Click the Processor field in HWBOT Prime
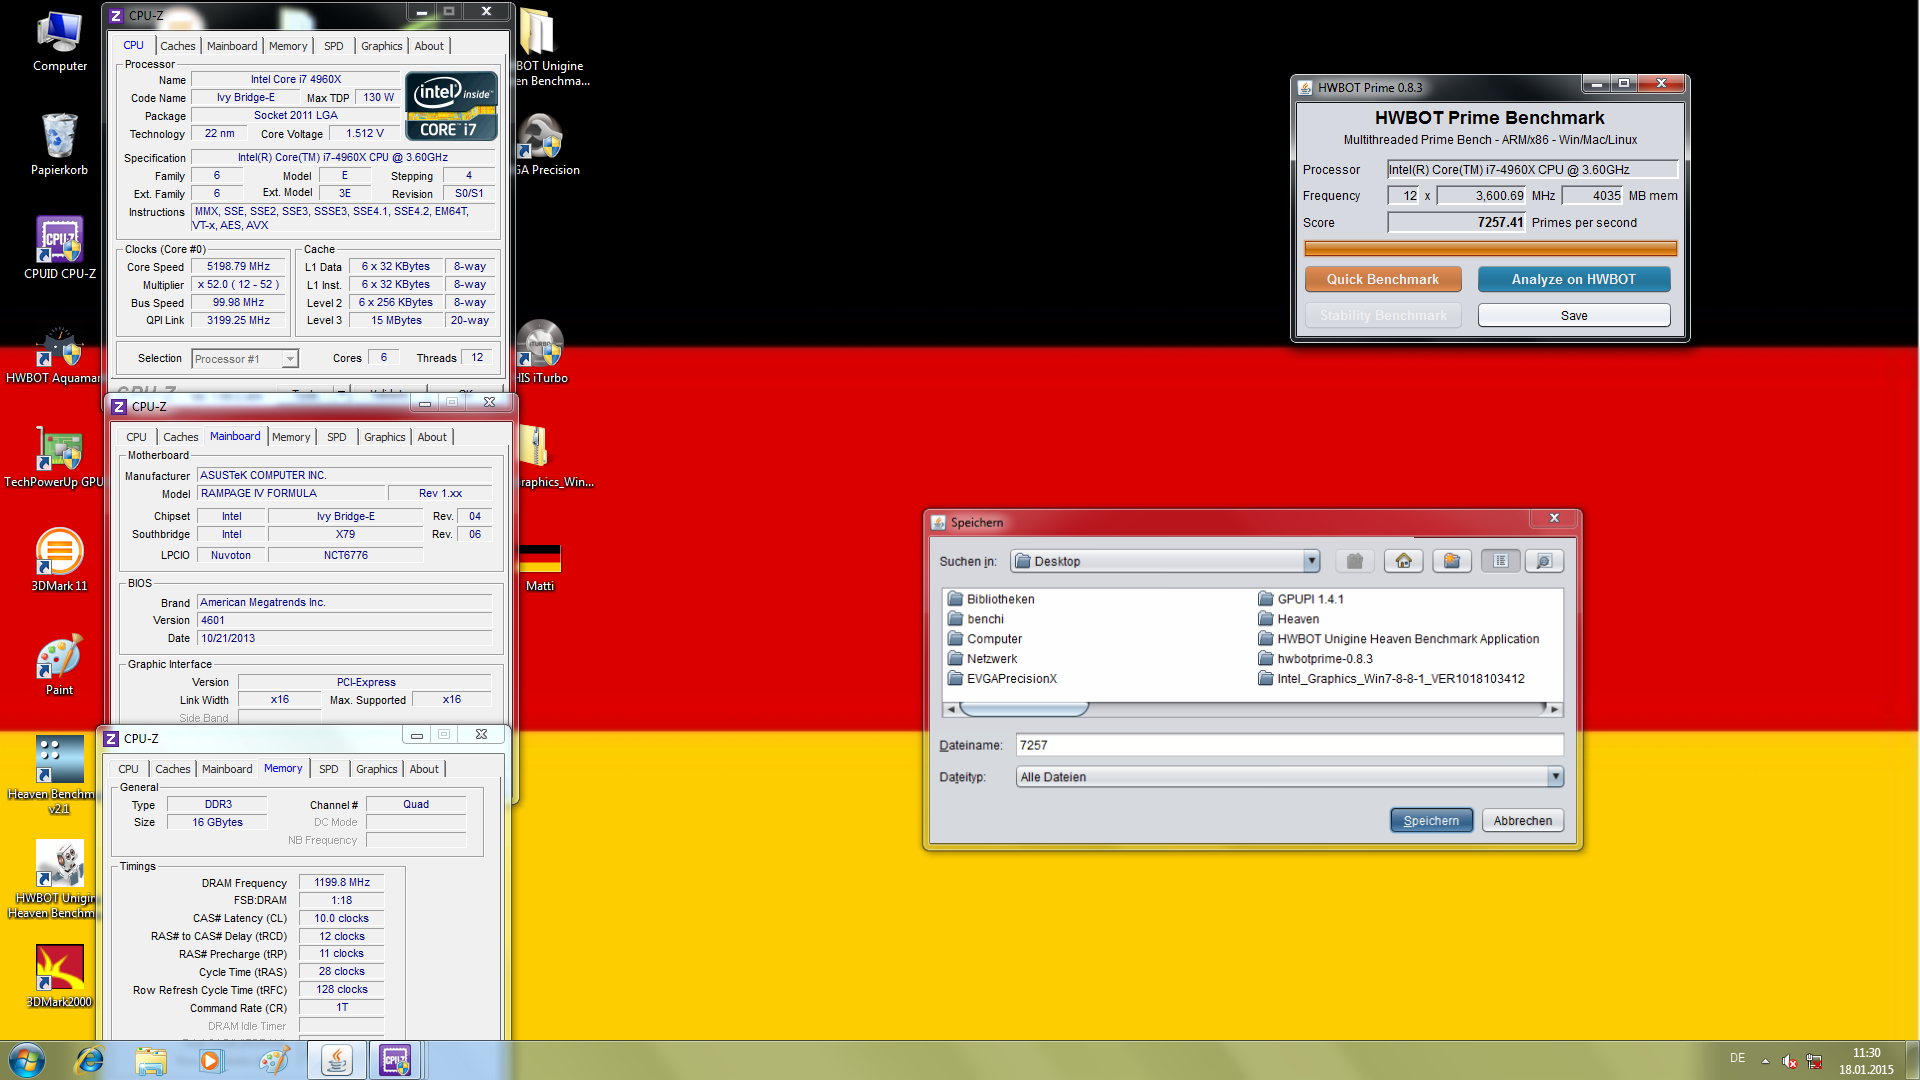This screenshot has height=1080, width=1920. 1531,169
